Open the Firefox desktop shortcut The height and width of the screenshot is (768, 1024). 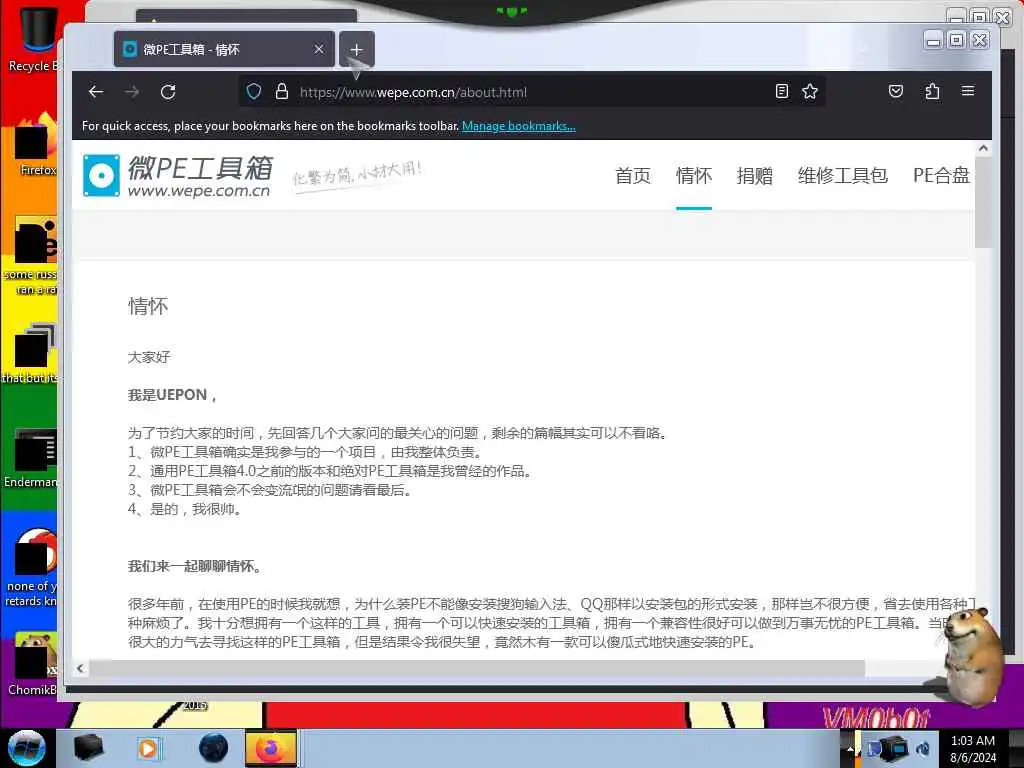36,145
